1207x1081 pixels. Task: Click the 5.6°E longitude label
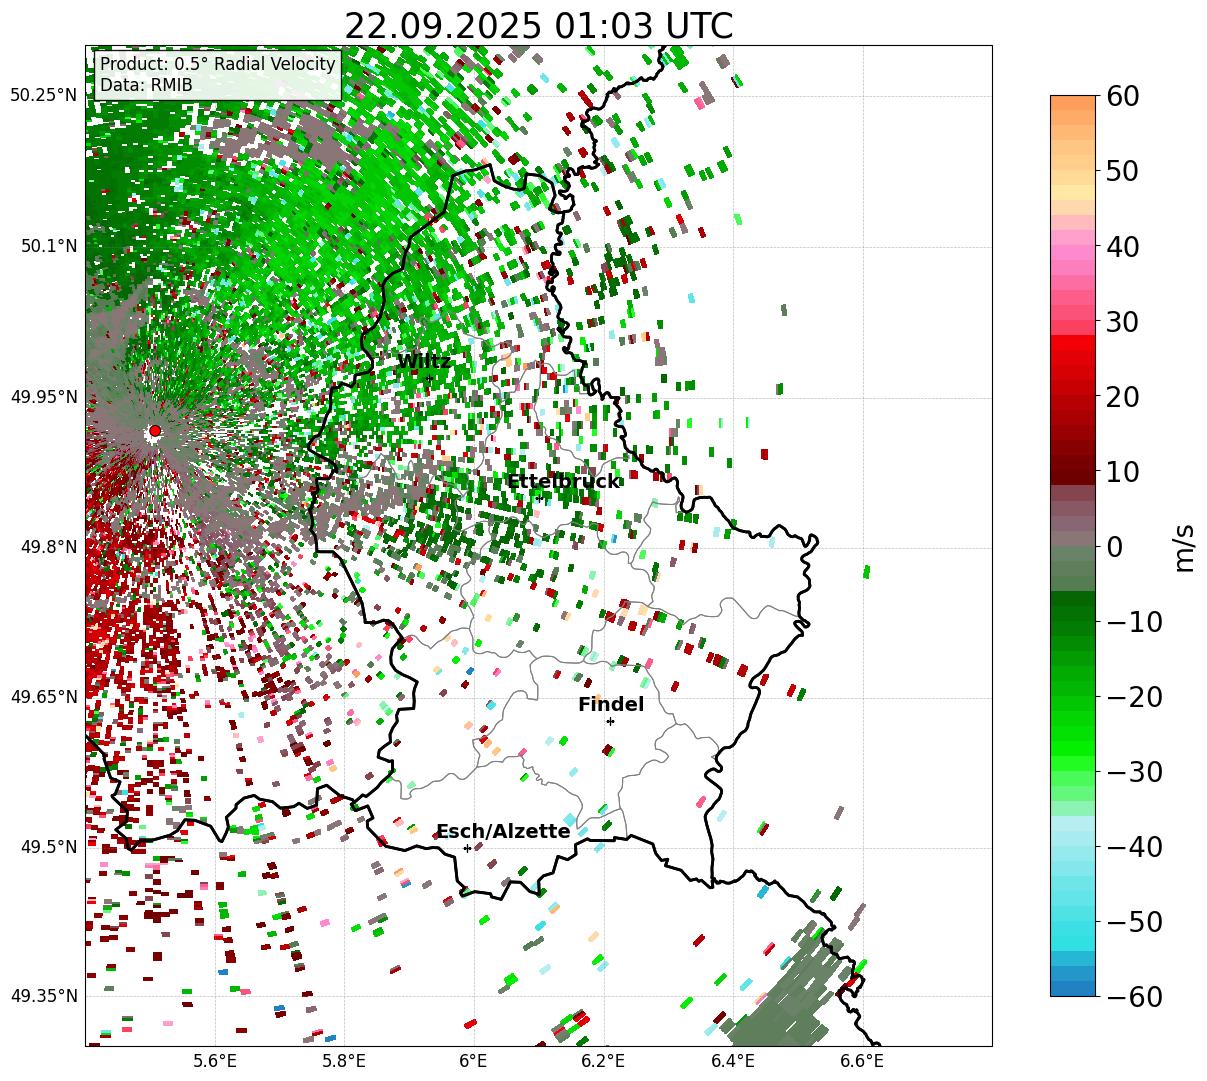pyautogui.click(x=215, y=1061)
